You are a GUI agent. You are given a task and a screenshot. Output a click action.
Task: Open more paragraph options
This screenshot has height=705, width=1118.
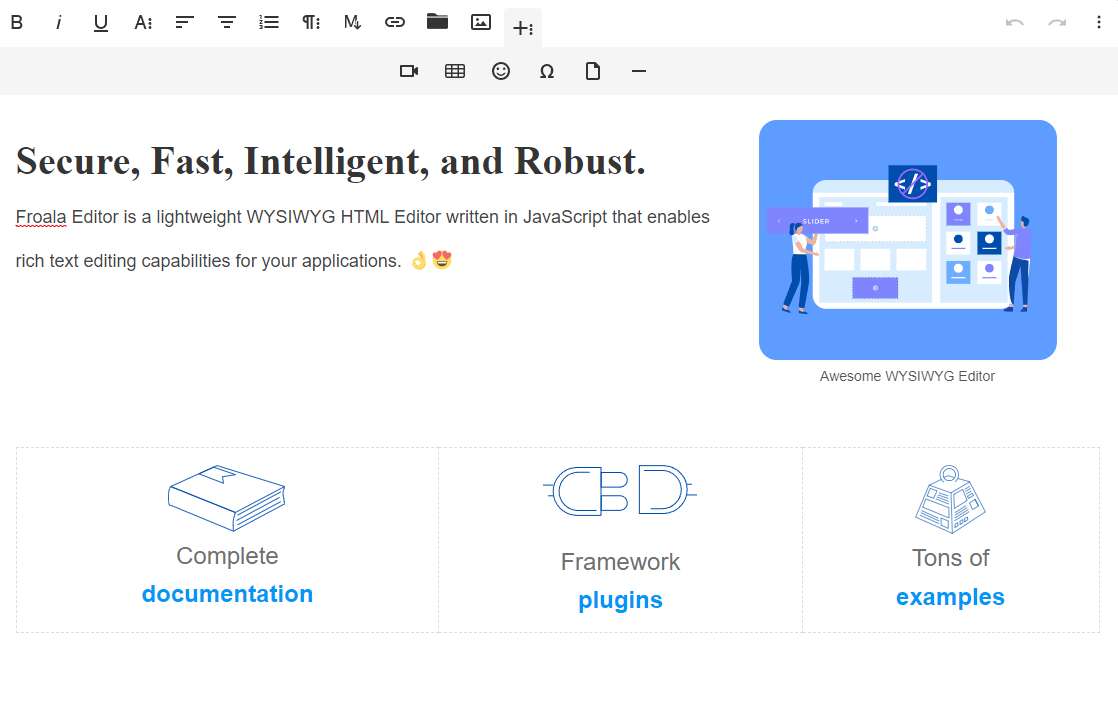coord(311,23)
